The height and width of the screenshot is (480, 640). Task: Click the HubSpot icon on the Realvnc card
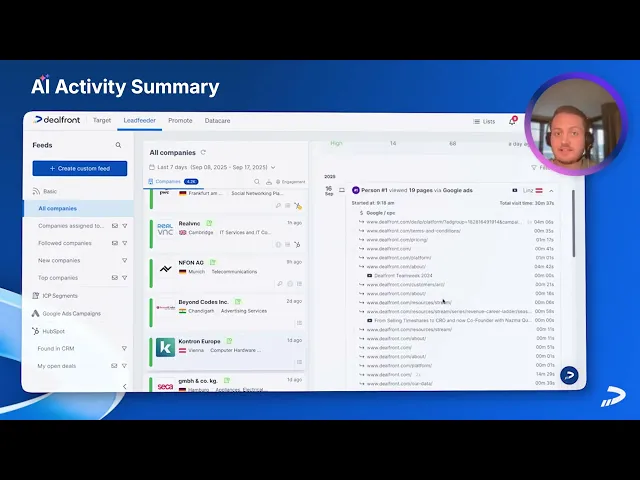point(298,244)
